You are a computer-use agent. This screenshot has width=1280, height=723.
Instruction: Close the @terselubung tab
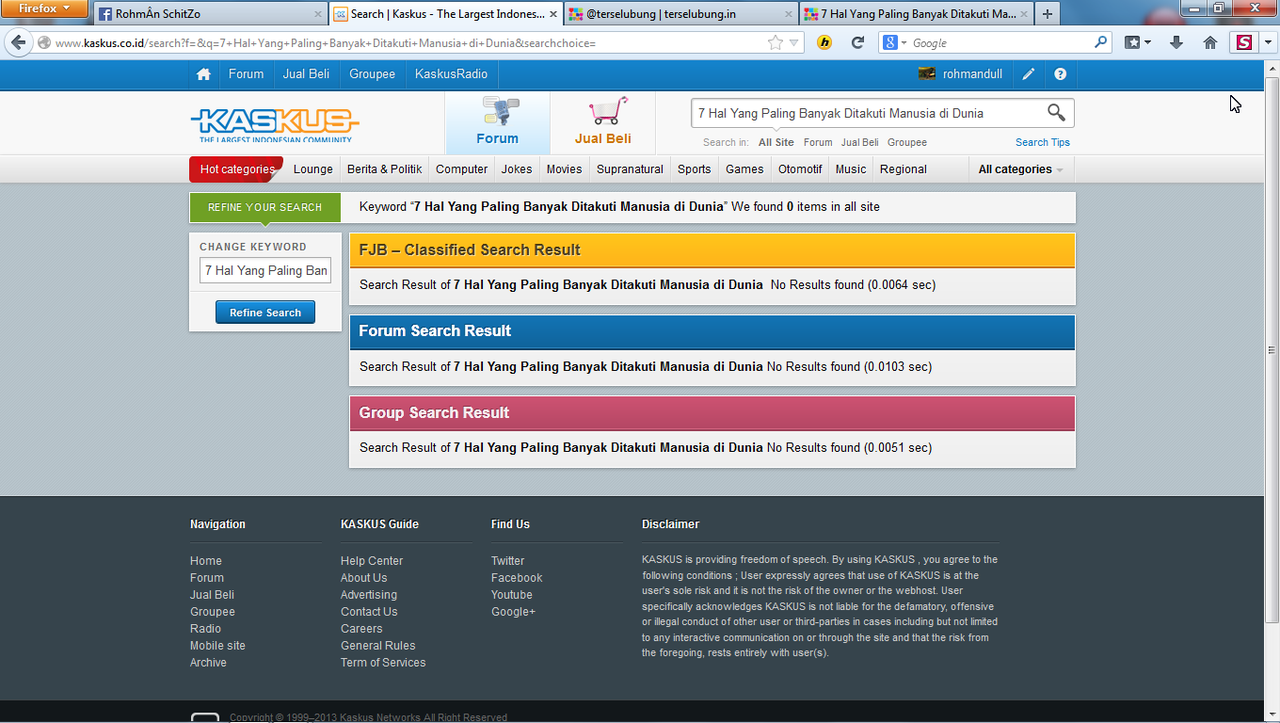[788, 14]
